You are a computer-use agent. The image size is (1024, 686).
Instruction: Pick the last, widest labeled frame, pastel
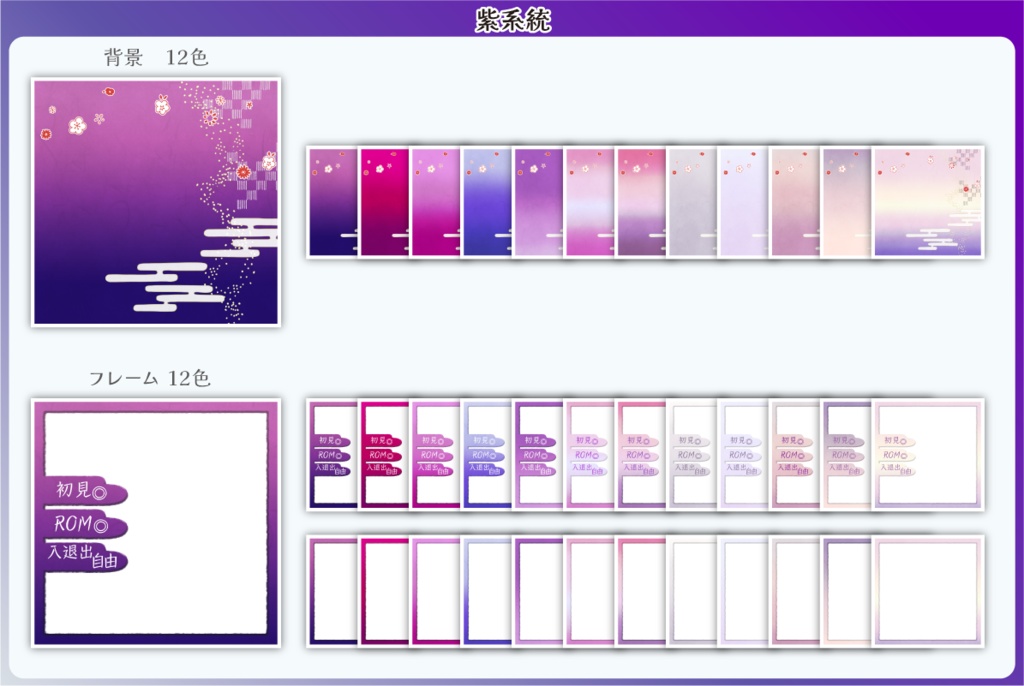tap(928, 455)
